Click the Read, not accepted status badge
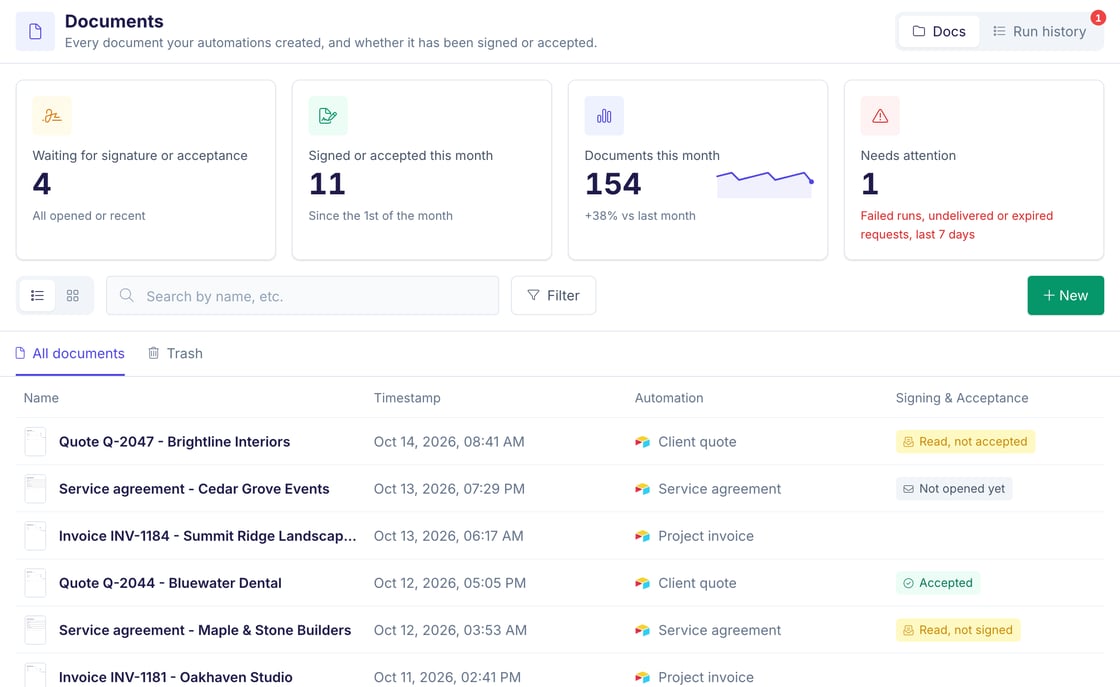The image size is (1120, 687). click(965, 441)
